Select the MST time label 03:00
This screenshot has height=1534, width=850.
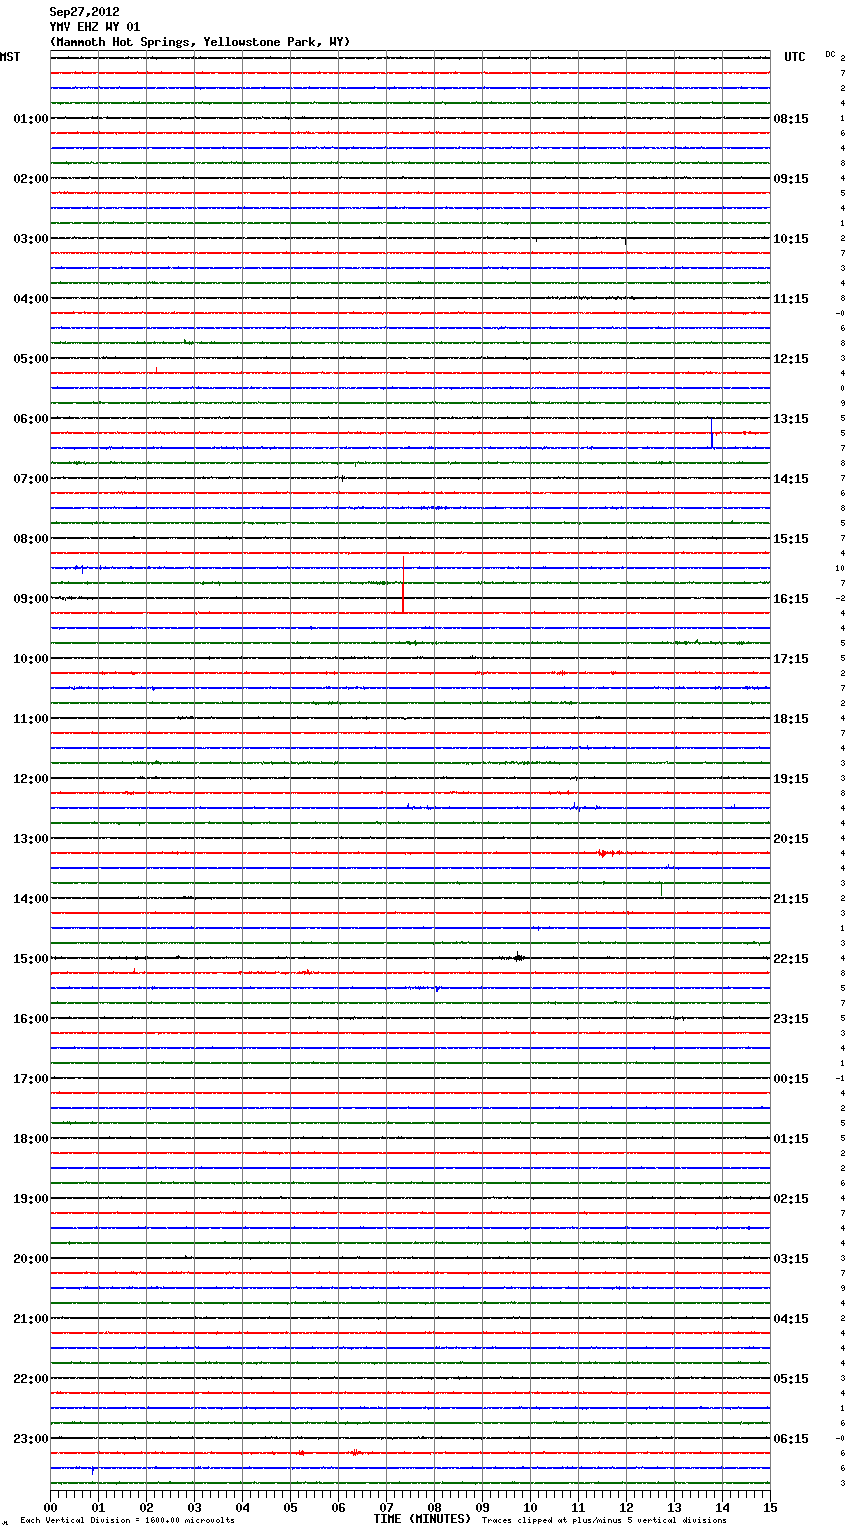31,239
